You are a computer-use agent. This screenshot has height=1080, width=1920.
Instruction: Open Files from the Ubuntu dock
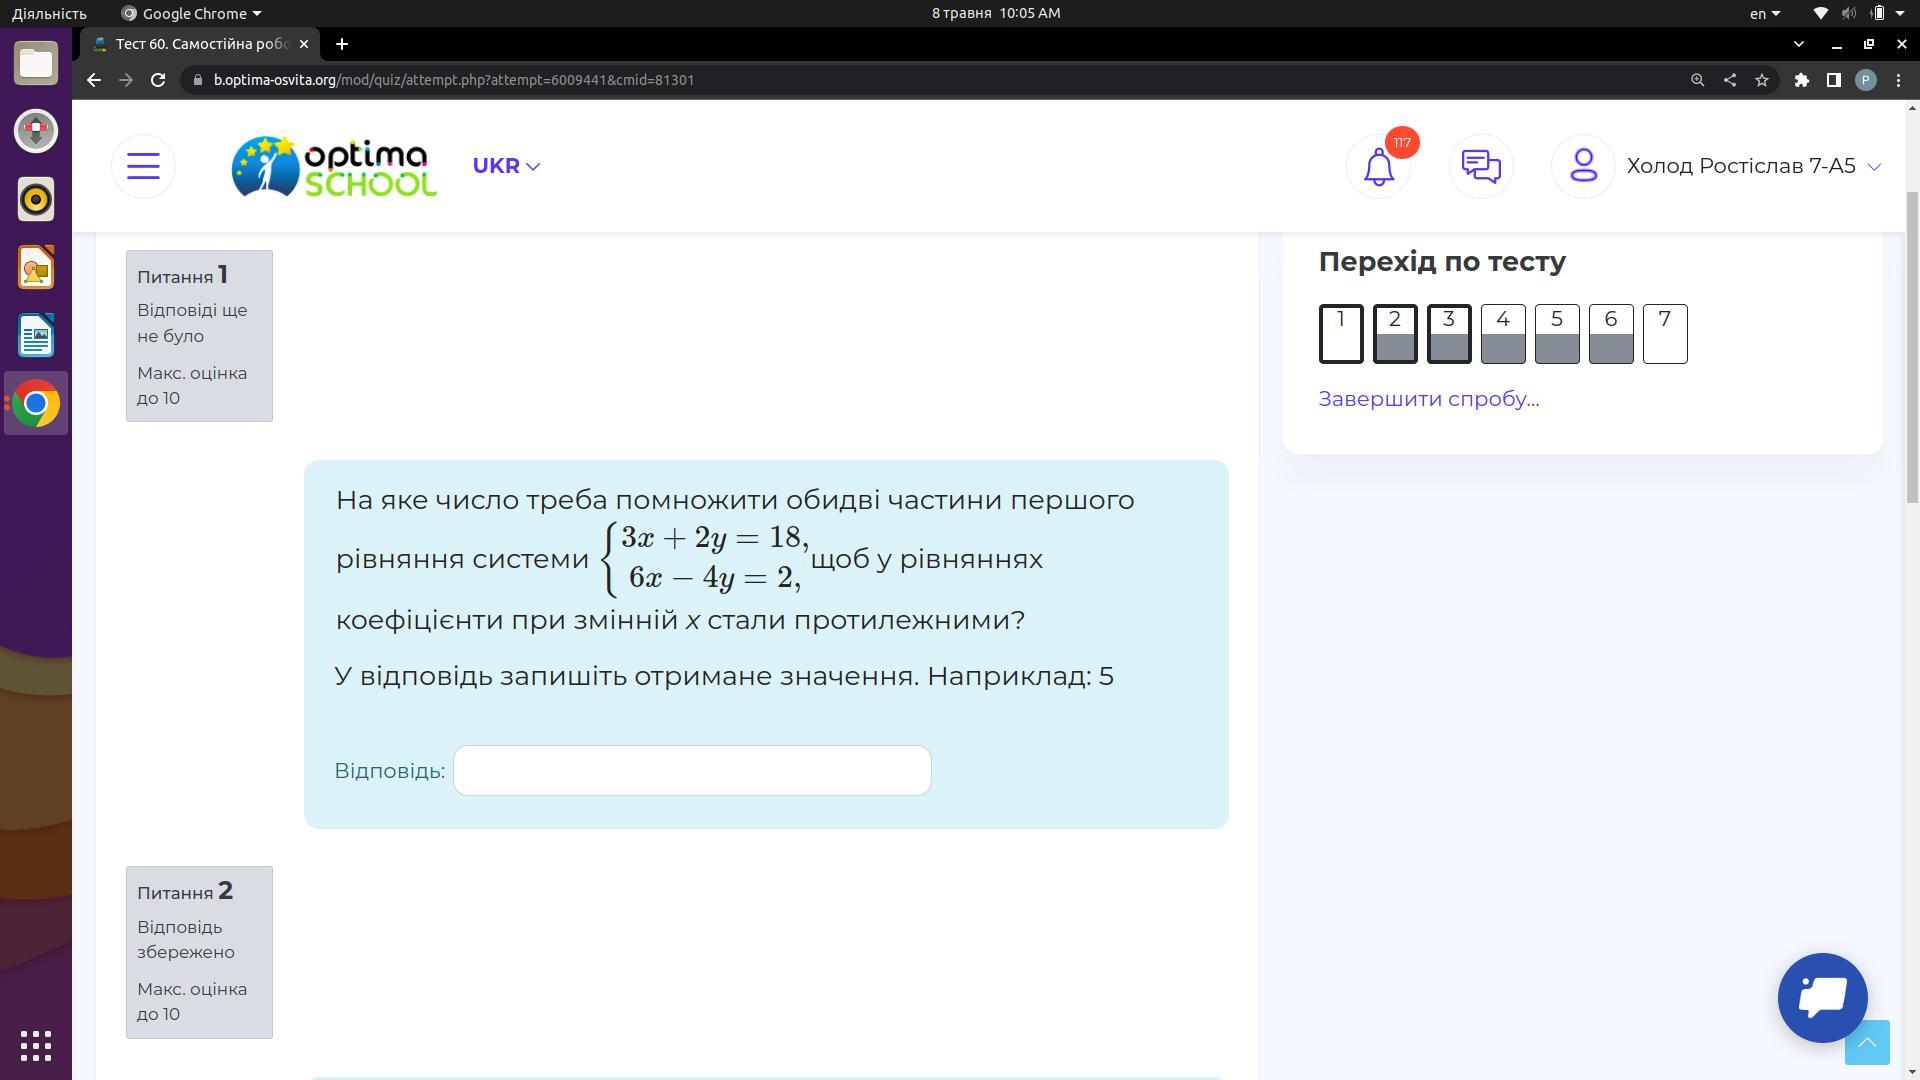(x=36, y=63)
